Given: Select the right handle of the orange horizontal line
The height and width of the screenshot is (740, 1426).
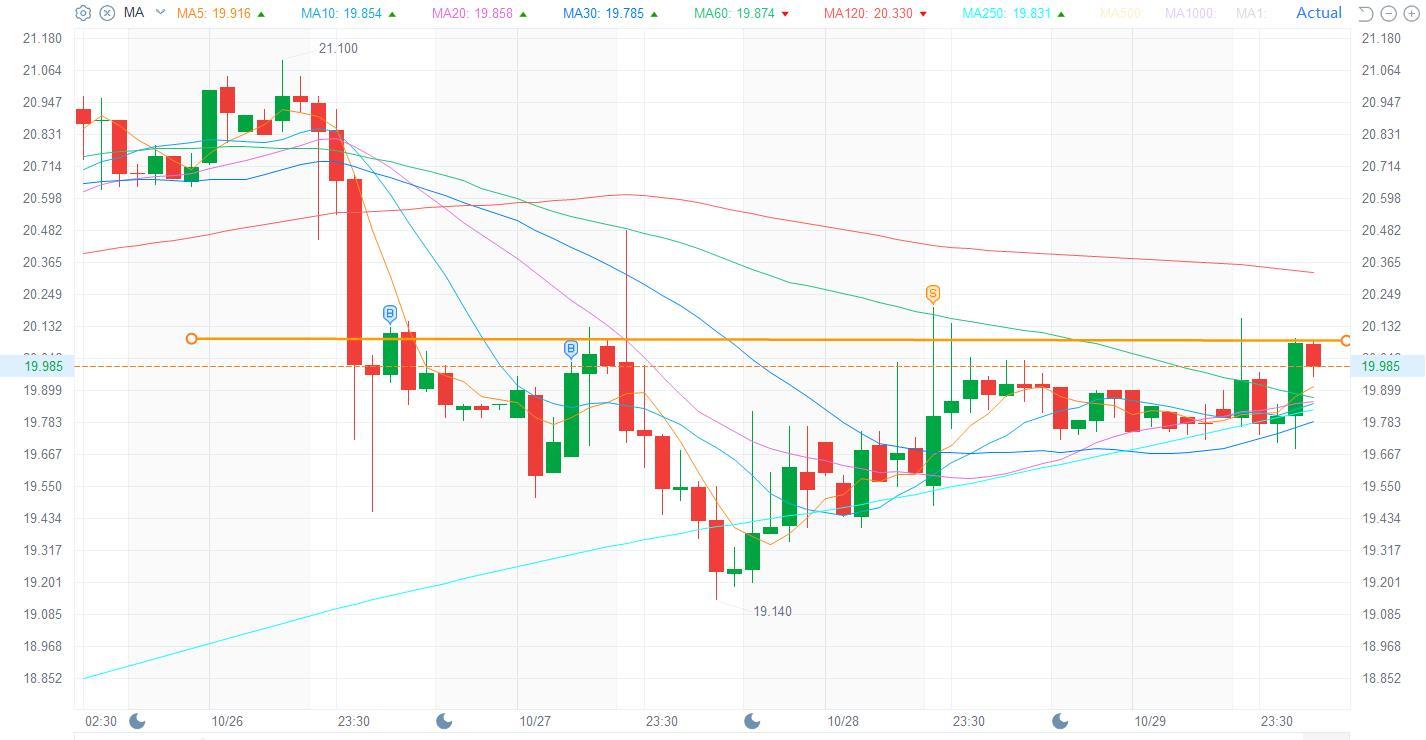Looking at the screenshot, I should [x=1346, y=341].
